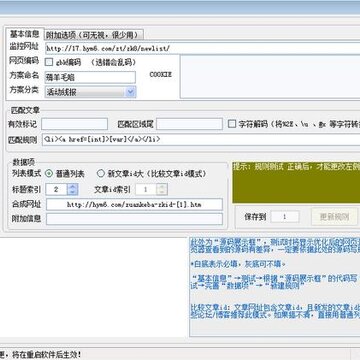
Task: Click the empty white source display area
Action: click(94, 288)
